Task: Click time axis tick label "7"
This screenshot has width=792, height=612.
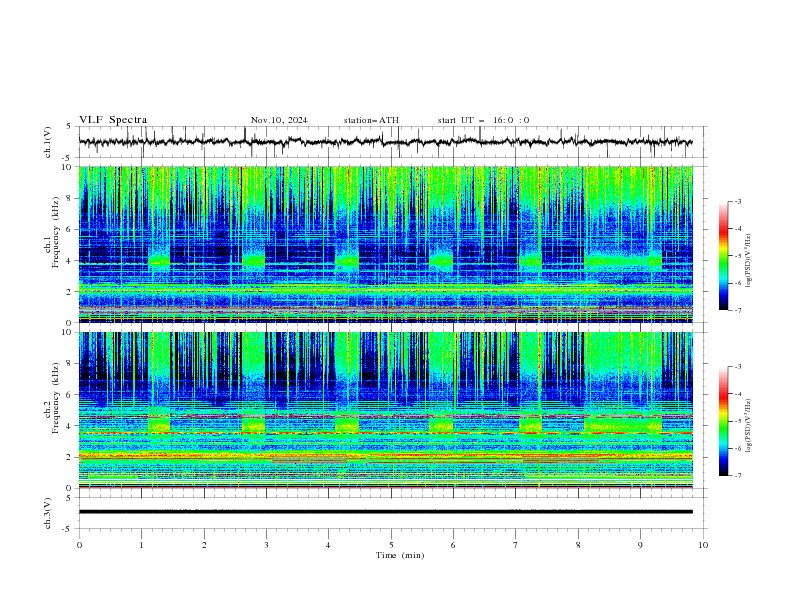Action: pos(516,545)
